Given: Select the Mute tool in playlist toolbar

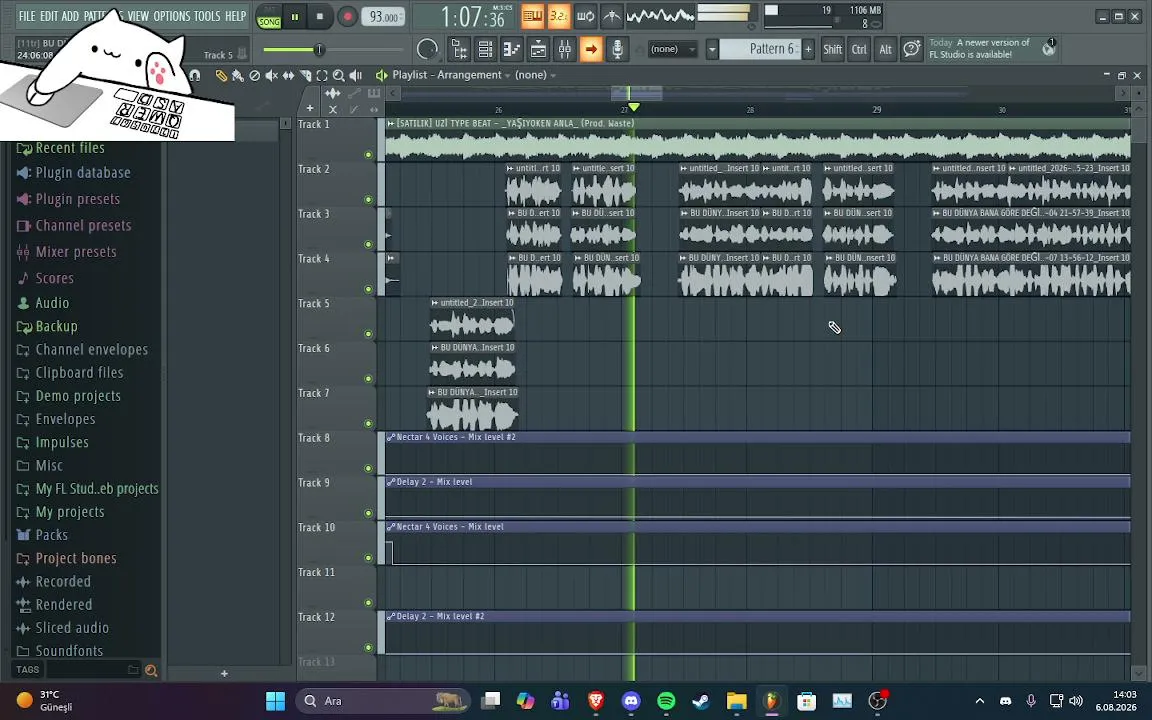Looking at the screenshot, I should point(271,75).
